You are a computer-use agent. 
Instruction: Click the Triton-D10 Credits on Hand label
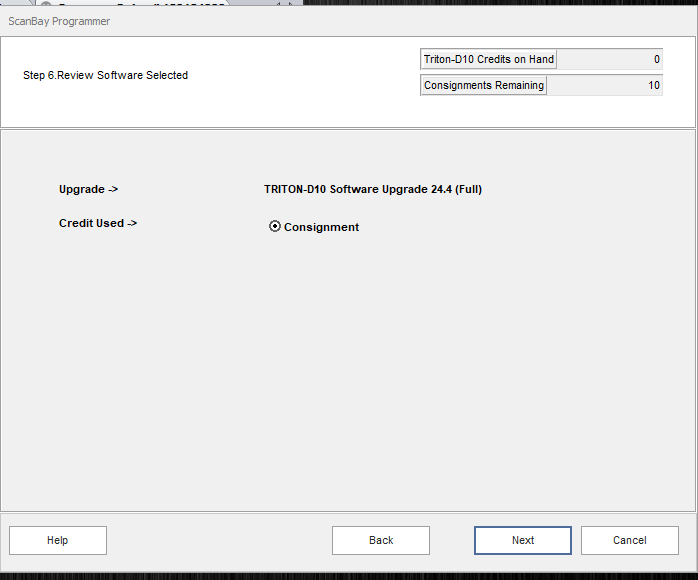488,59
